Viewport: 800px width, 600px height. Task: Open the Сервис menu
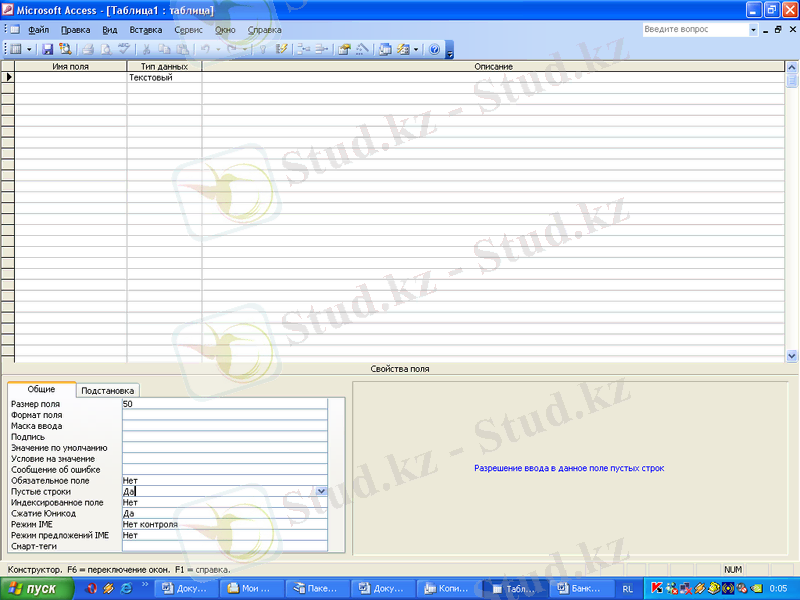[188, 30]
